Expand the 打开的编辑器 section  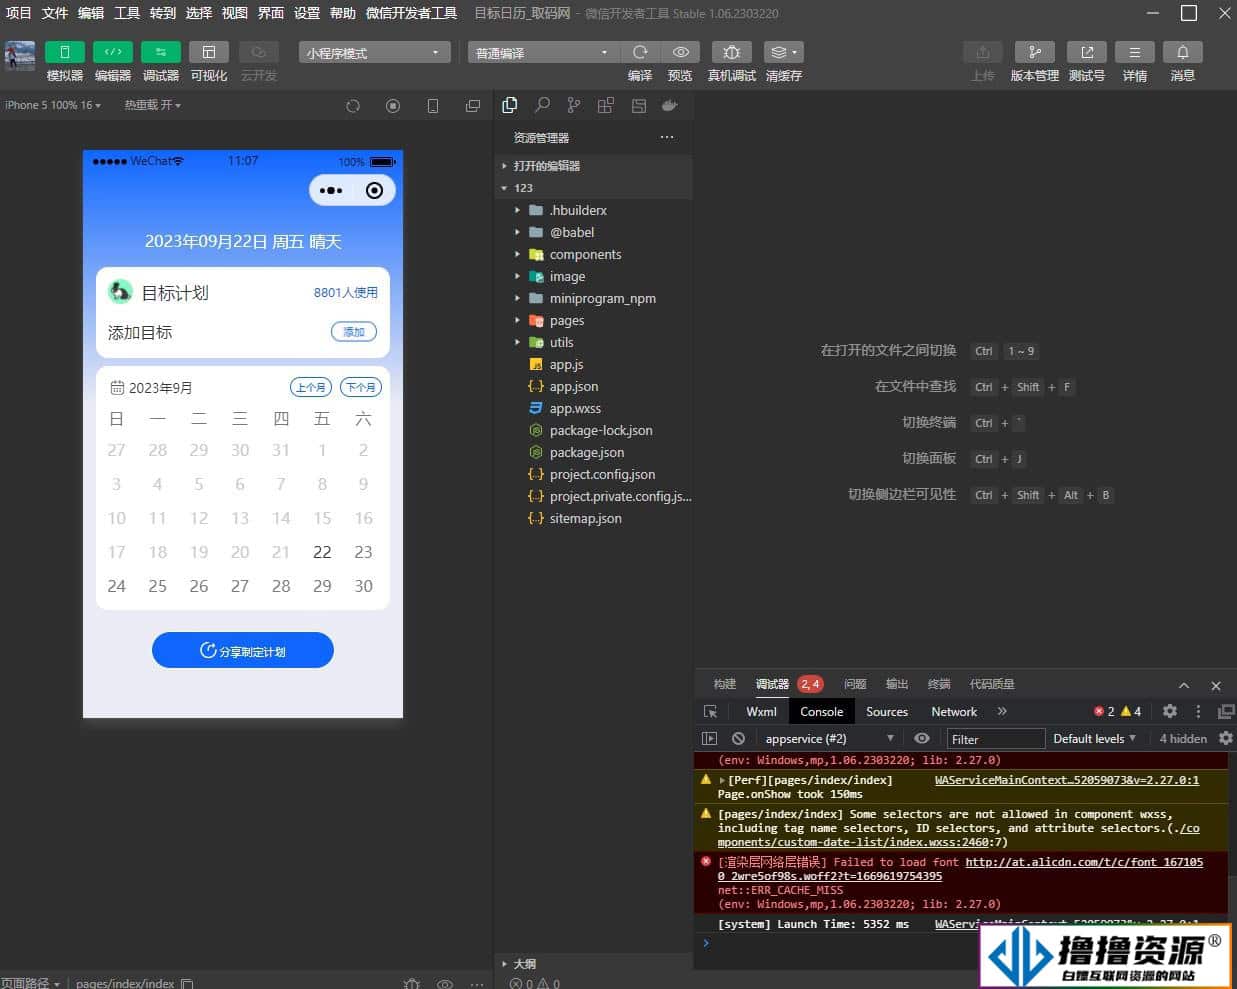click(594, 166)
